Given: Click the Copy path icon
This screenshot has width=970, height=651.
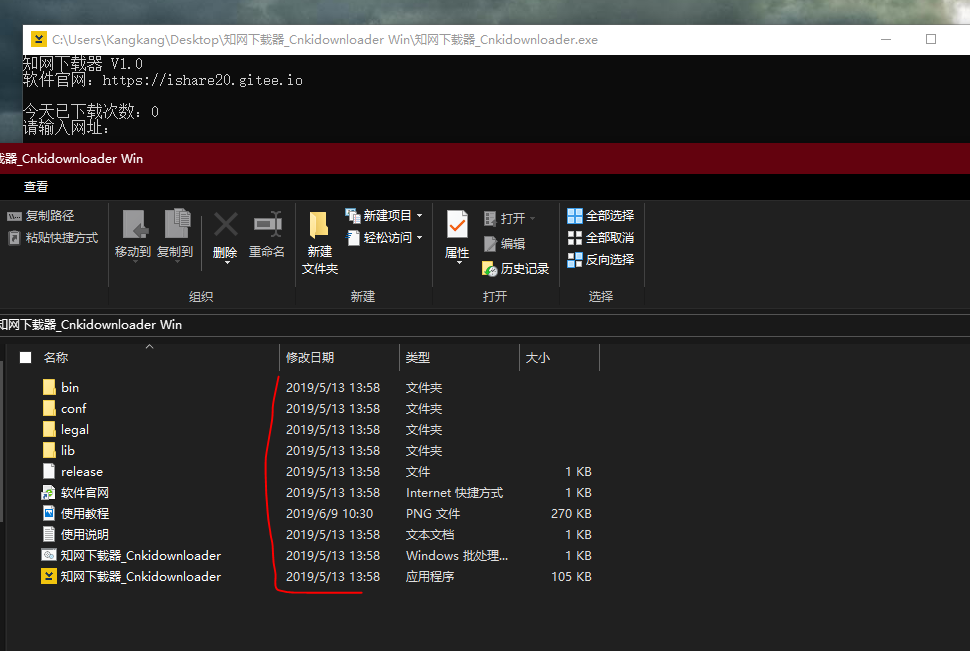Looking at the screenshot, I should (x=14, y=216).
